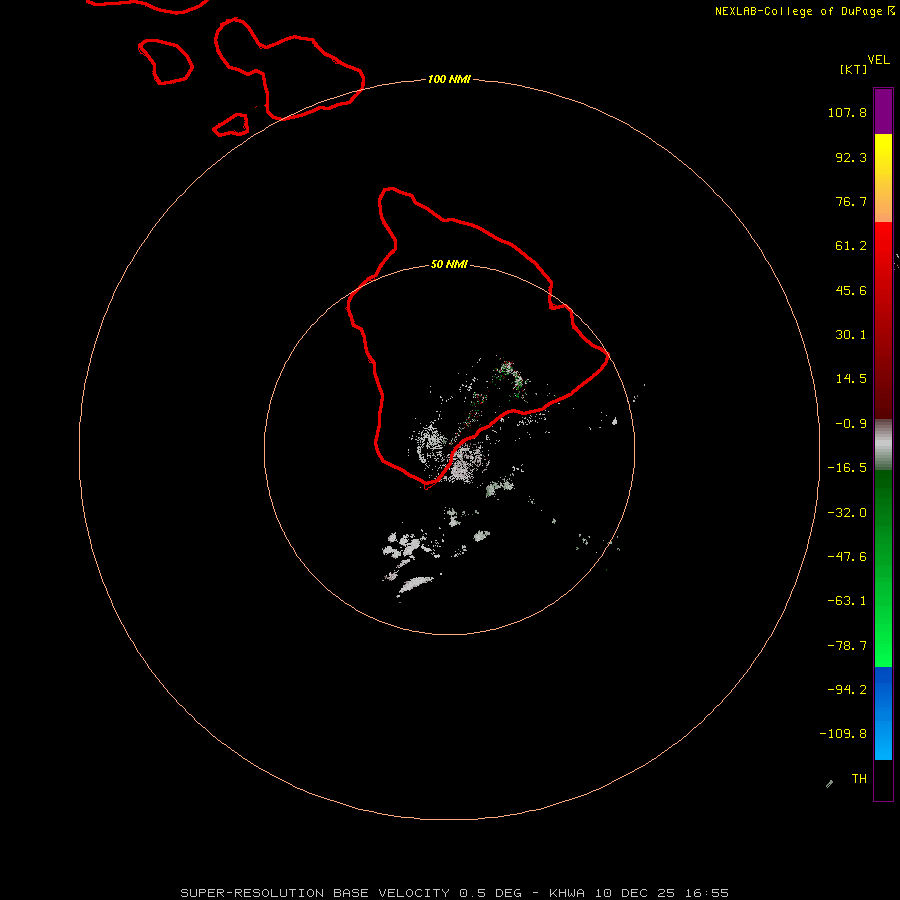The width and height of the screenshot is (900, 900).
Task: Select the 107.8 legend value
Action: point(847,112)
